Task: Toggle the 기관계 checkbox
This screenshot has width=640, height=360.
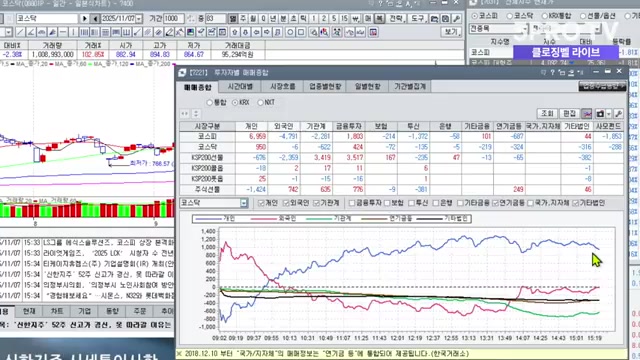Action: coord(316,203)
